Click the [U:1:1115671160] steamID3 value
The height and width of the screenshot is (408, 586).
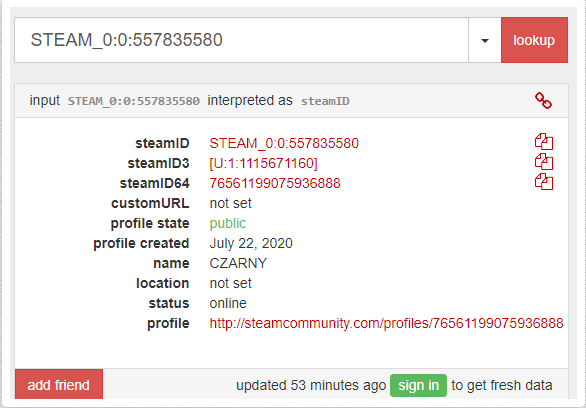tap(263, 163)
